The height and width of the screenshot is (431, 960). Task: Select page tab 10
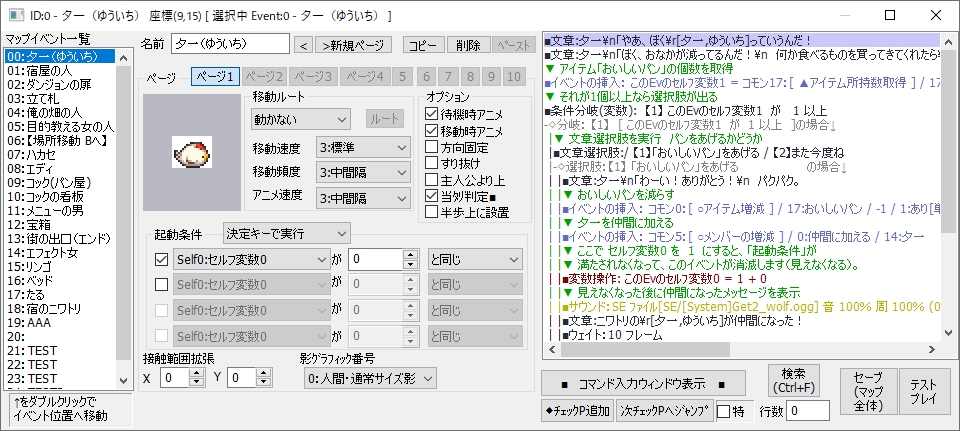coord(515,77)
